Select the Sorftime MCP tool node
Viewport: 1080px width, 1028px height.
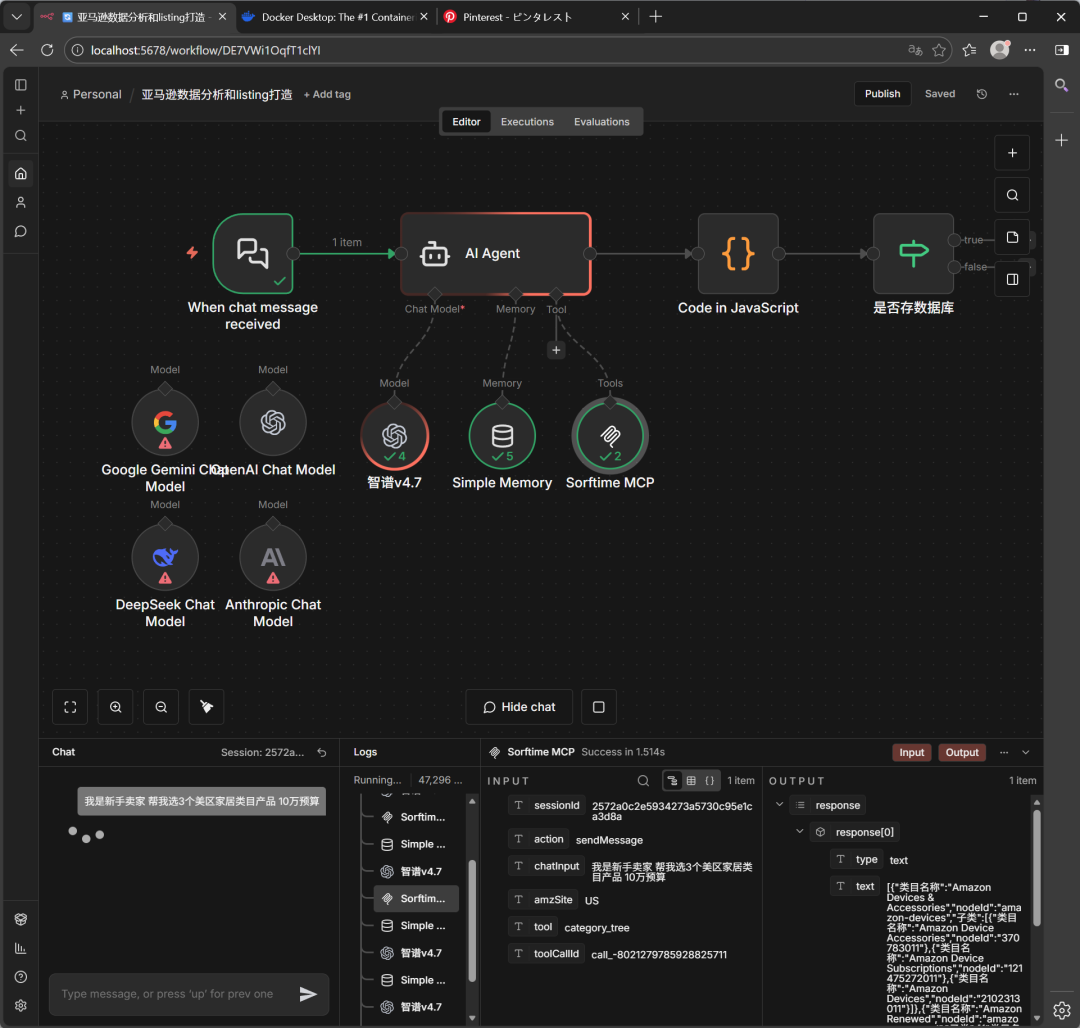pyautogui.click(x=609, y=436)
